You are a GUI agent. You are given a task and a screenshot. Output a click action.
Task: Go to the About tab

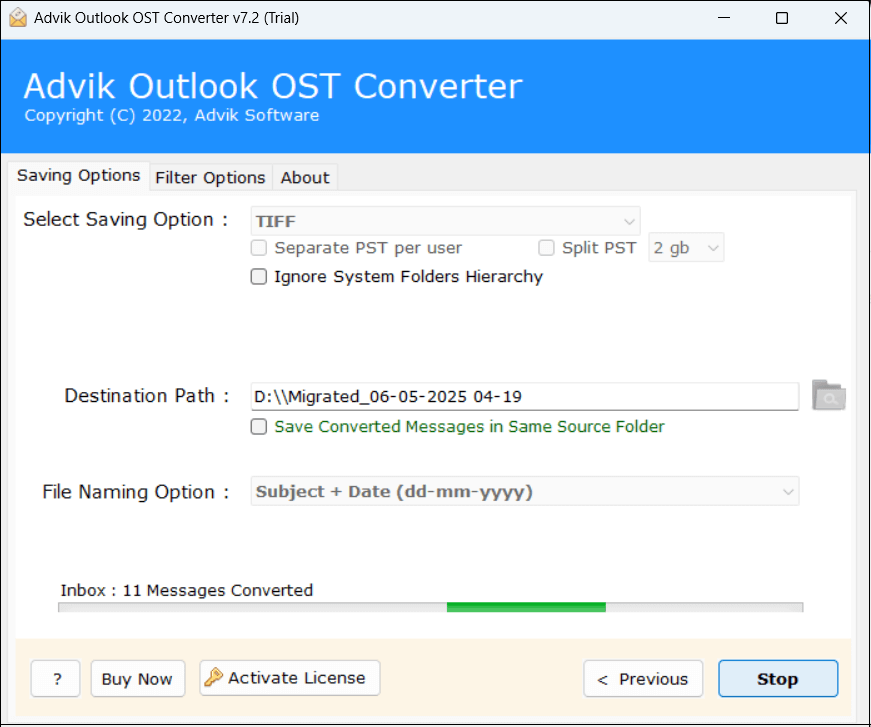coord(305,178)
